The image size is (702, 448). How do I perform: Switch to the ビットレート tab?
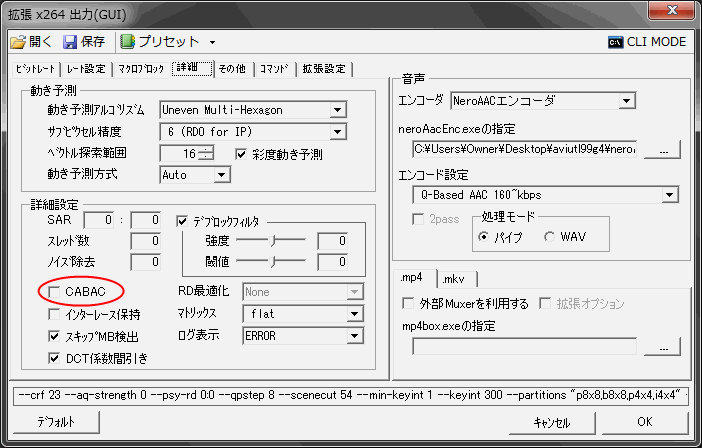click(x=35, y=69)
